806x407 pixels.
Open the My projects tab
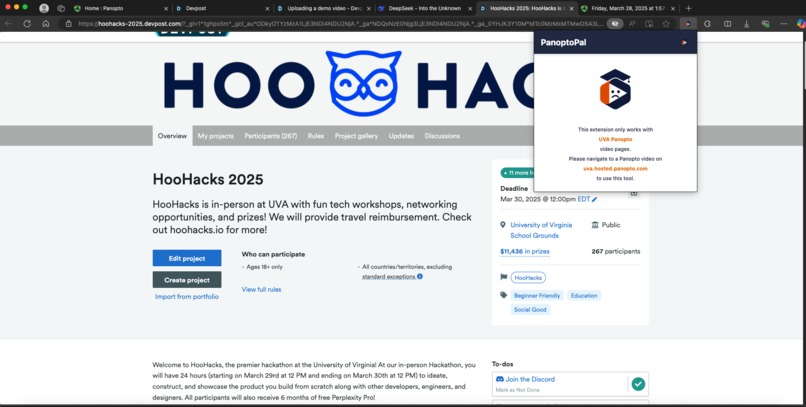point(215,136)
